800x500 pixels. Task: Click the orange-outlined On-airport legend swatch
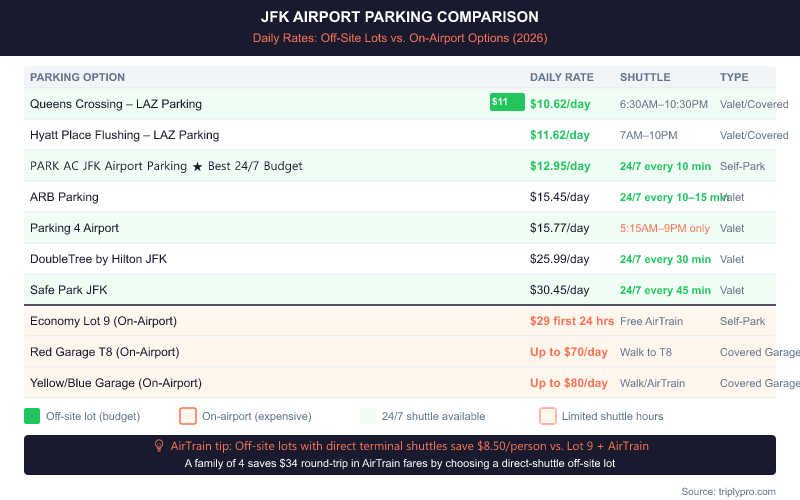pyautogui.click(x=187, y=416)
